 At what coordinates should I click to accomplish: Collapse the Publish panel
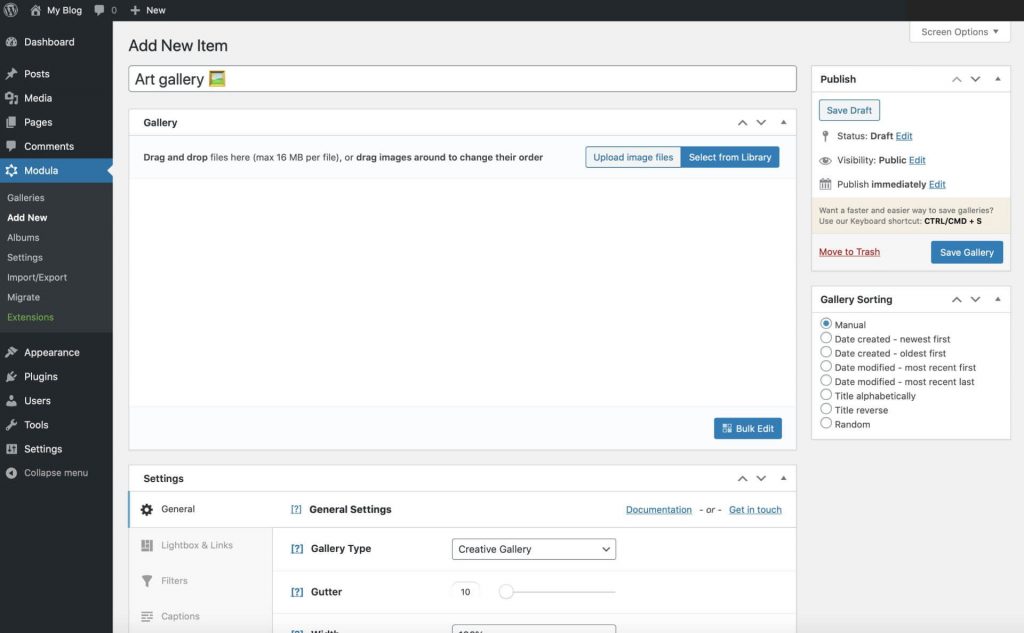coord(998,79)
